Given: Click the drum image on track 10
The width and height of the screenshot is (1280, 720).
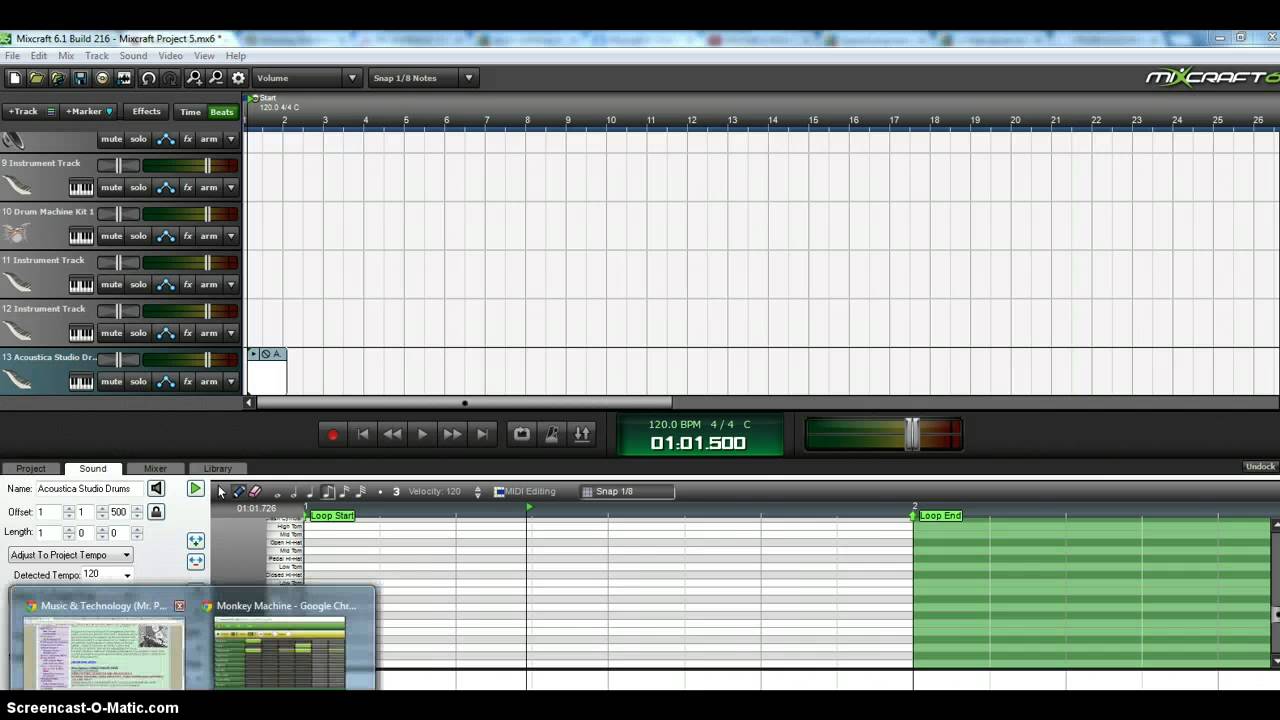Looking at the screenshot, I should [15, 235].
